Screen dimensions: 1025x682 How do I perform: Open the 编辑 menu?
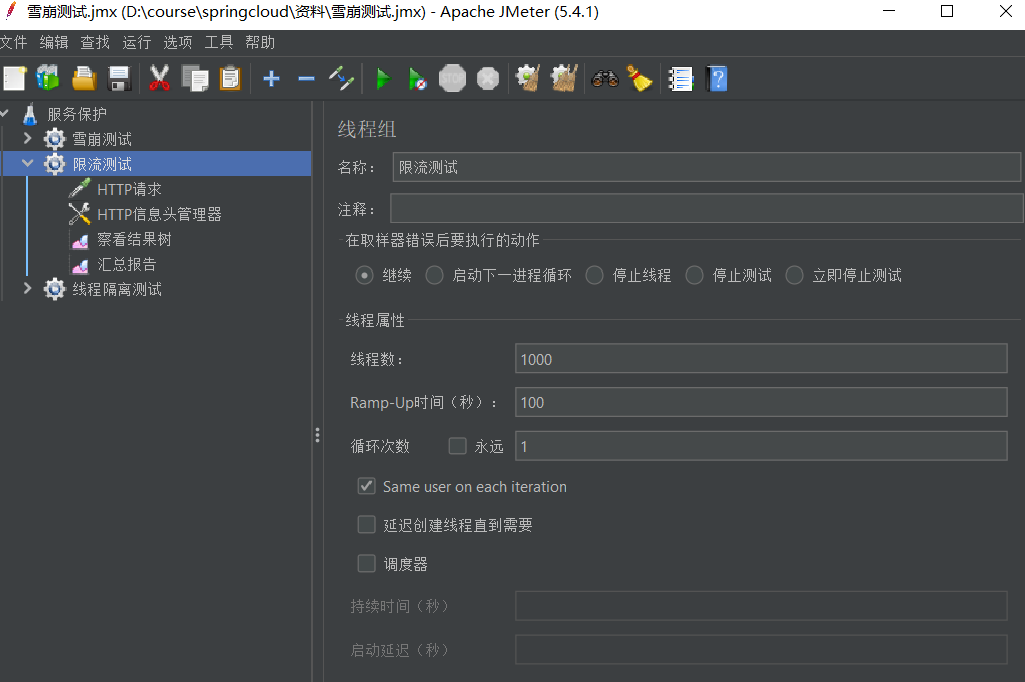(x=54, y=43)
